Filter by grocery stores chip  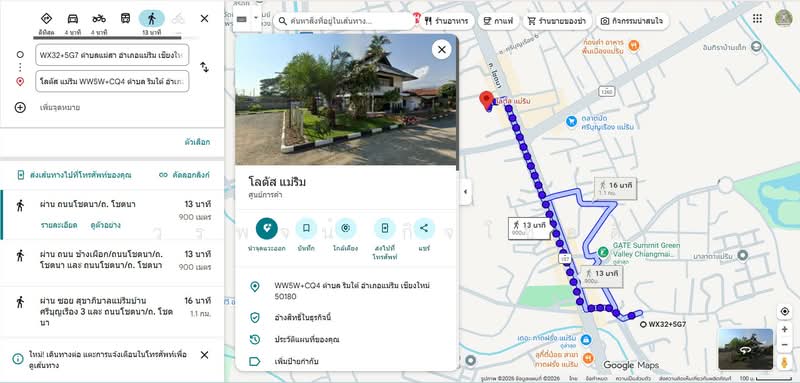point(557,21)
